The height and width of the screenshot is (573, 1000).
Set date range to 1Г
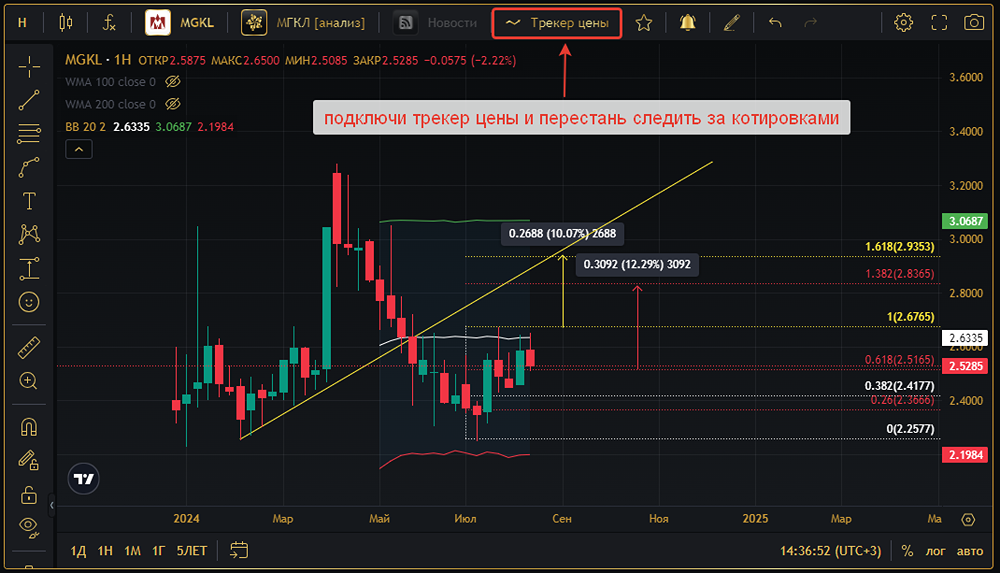click(x=158, y=551)
